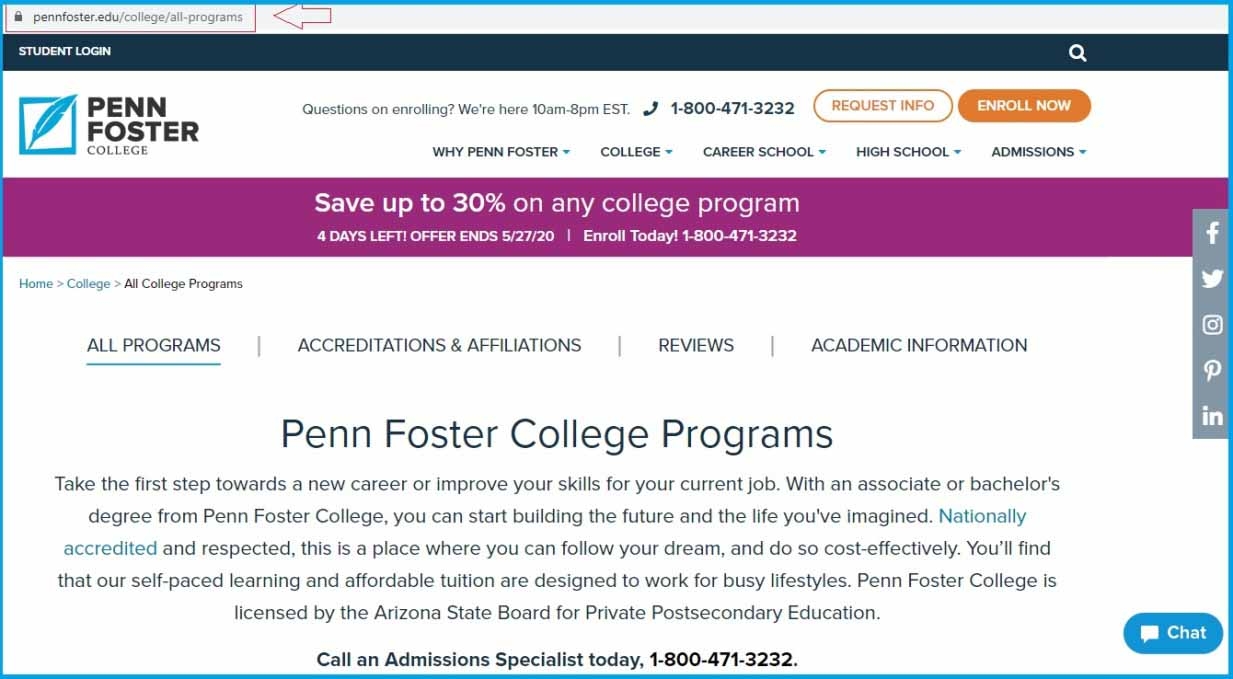1233x679 pixels.
Task: Open the WHY PENN FOSTER dropdown
Action: (499, 152)
